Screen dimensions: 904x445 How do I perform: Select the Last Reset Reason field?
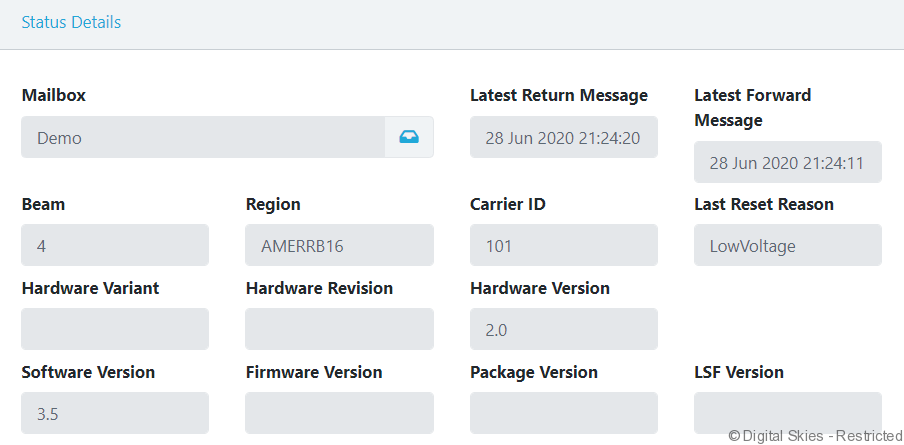[787, 245]
